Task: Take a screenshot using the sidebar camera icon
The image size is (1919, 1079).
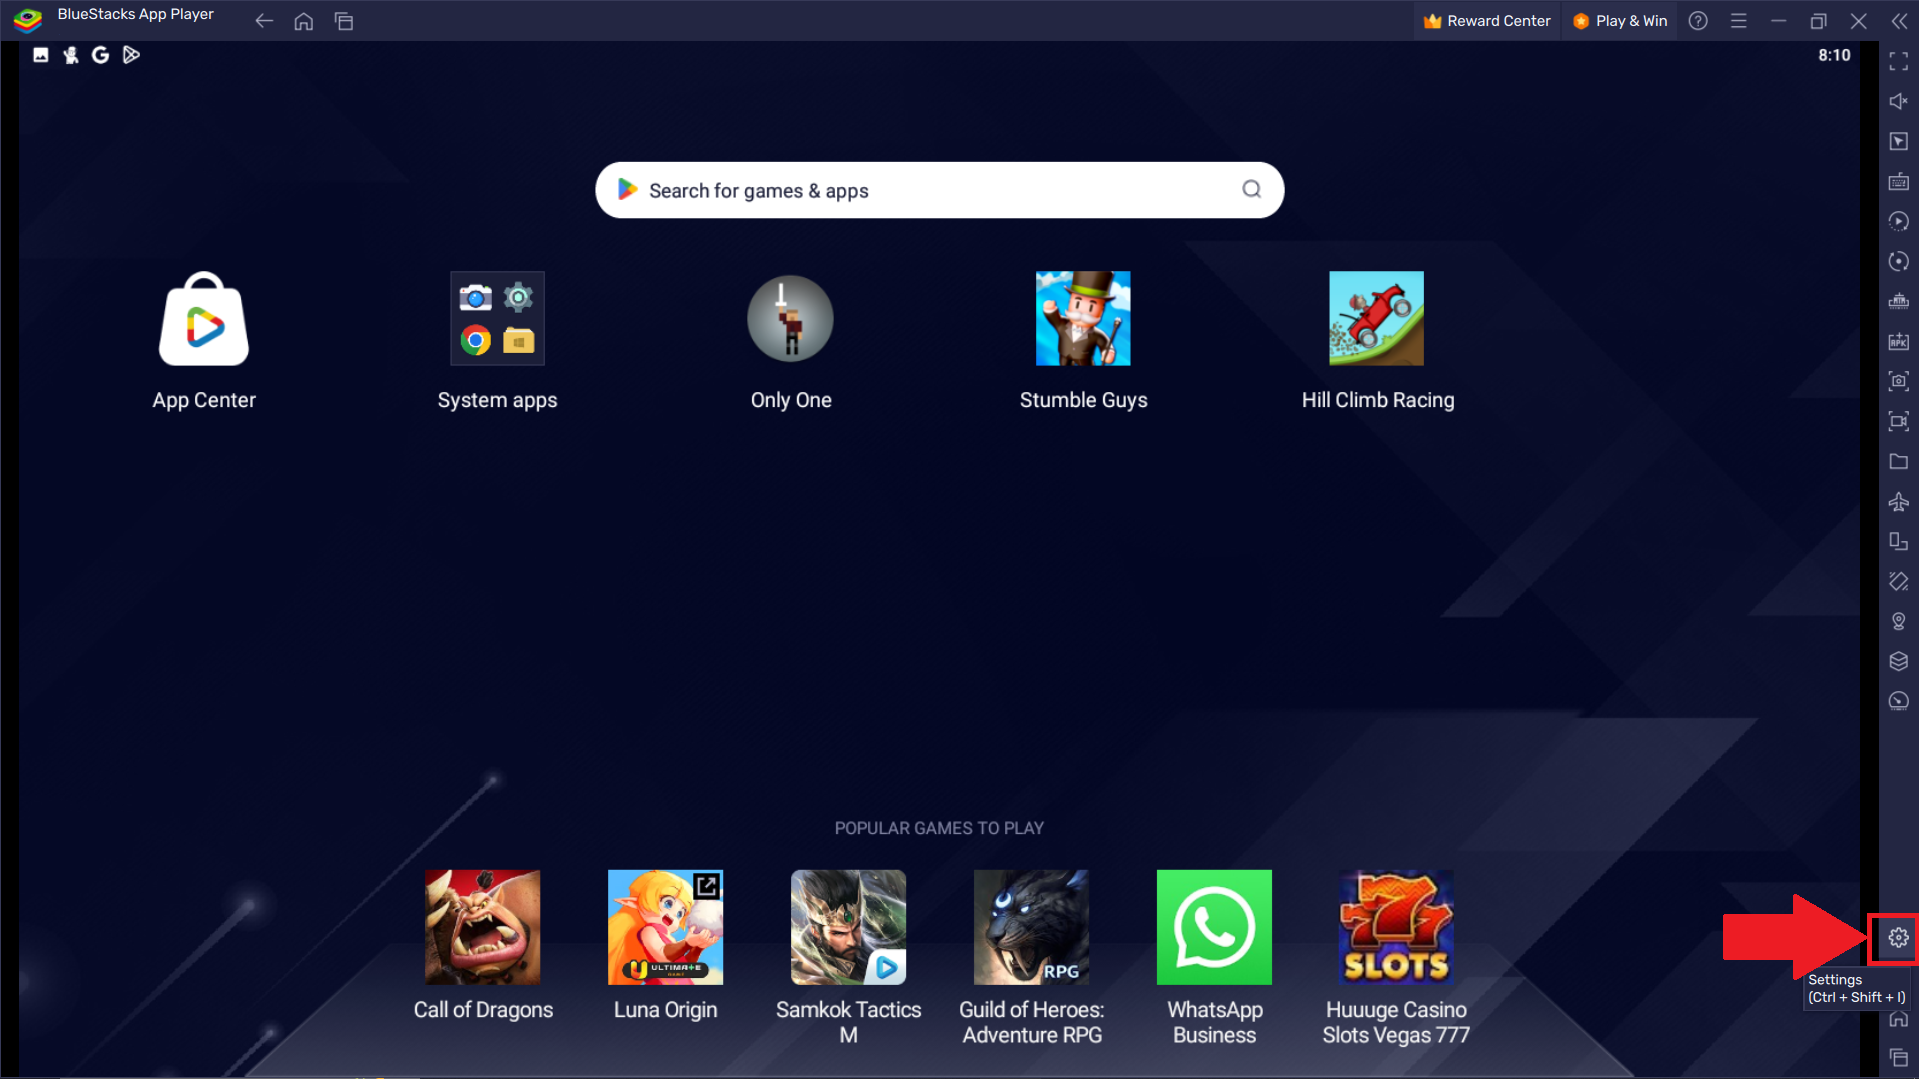Action: tap(1898, 381)
